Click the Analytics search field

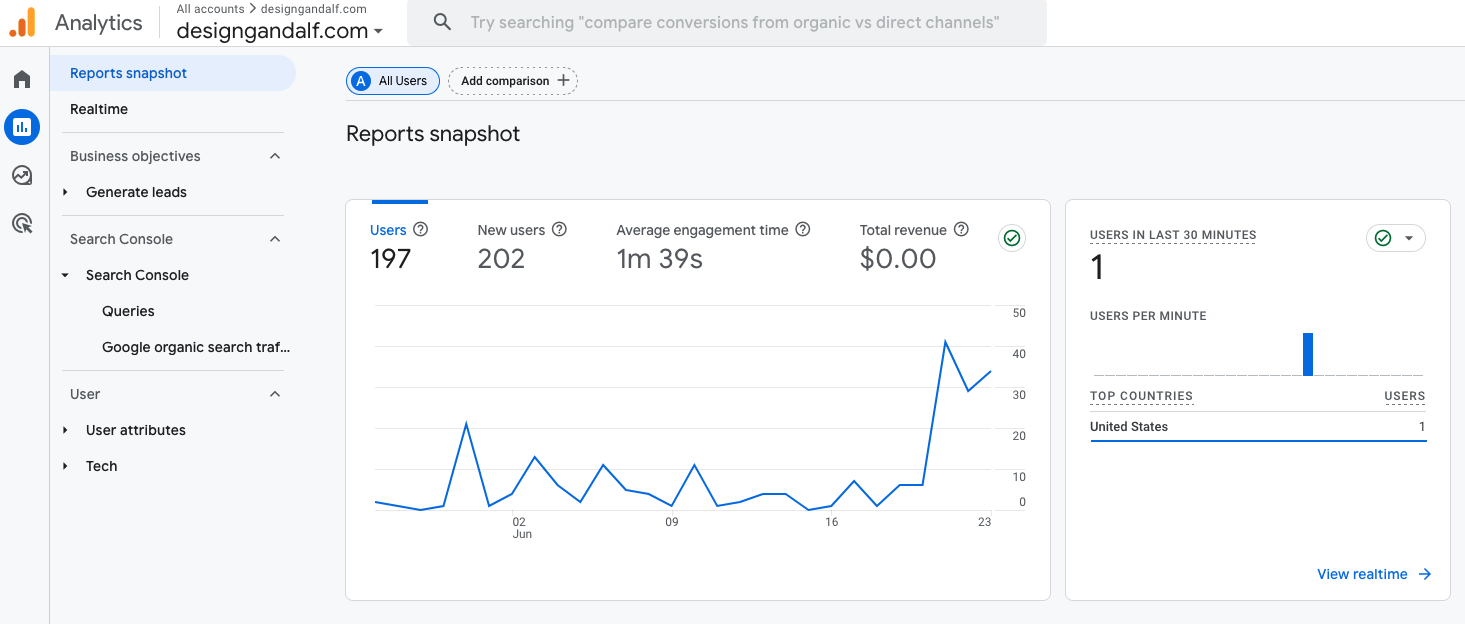click(x=734, y=22)
